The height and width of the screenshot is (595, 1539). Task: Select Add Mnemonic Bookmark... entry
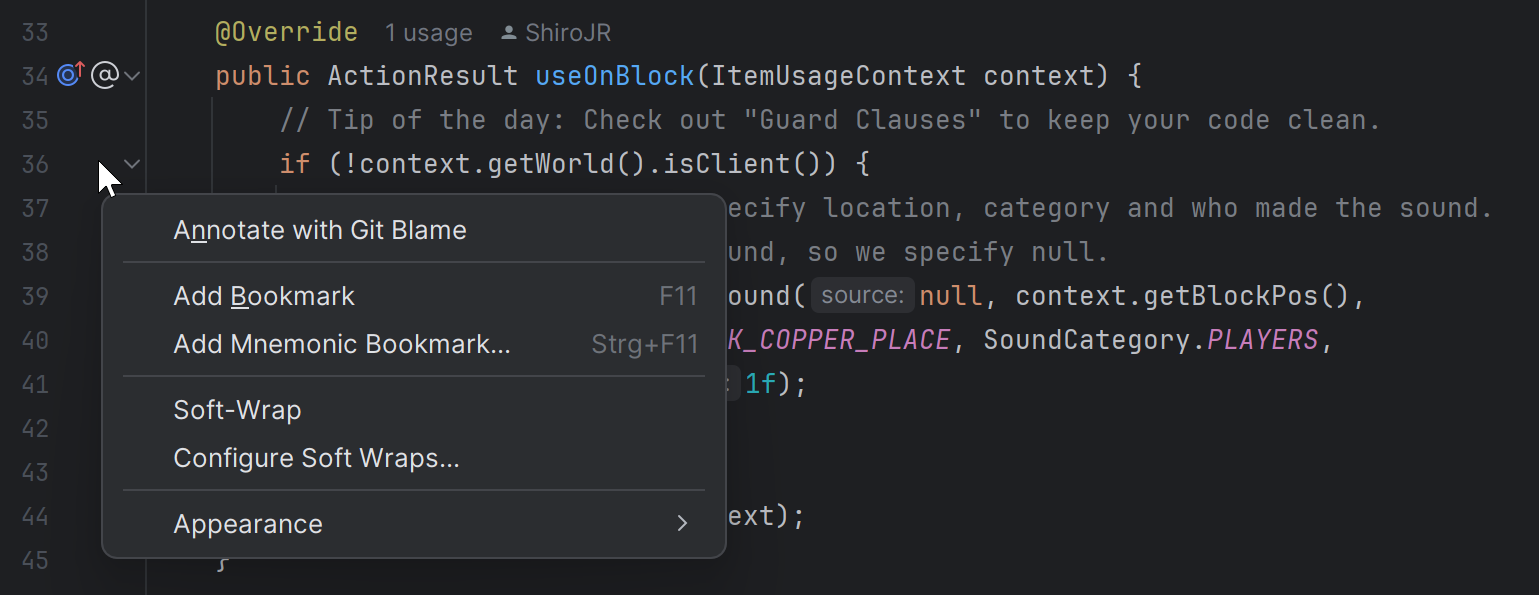pos(342,344)
